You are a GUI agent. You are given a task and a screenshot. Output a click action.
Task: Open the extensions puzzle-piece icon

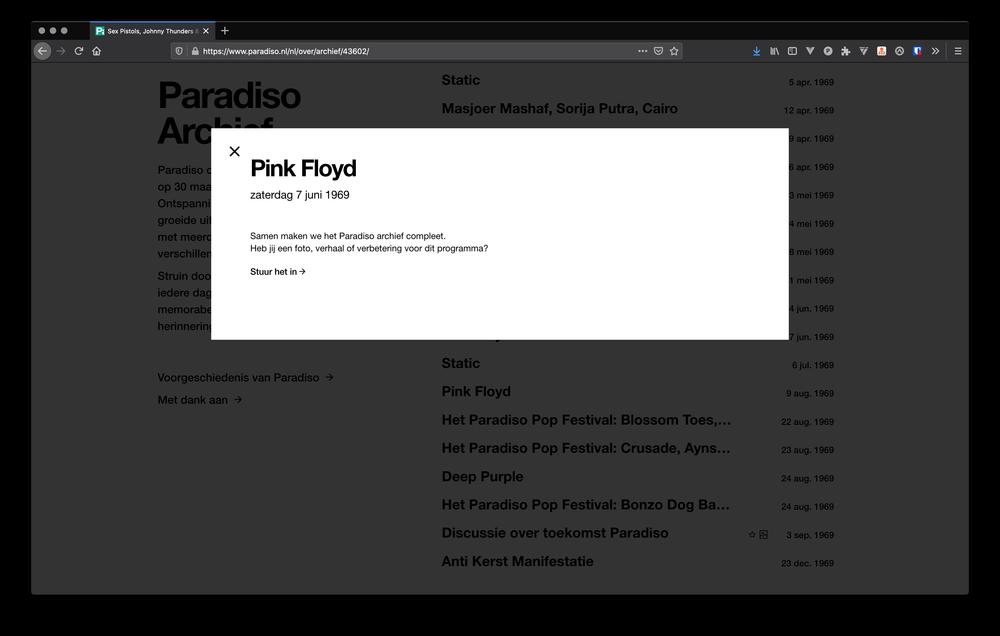pyautogui.click(x=846, y=51)
